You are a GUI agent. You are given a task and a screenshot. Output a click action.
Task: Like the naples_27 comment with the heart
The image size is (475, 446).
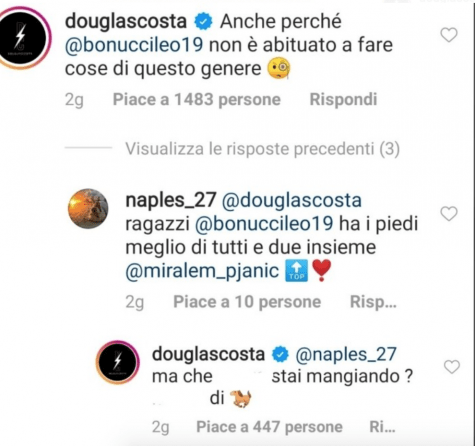coord(449,214)
